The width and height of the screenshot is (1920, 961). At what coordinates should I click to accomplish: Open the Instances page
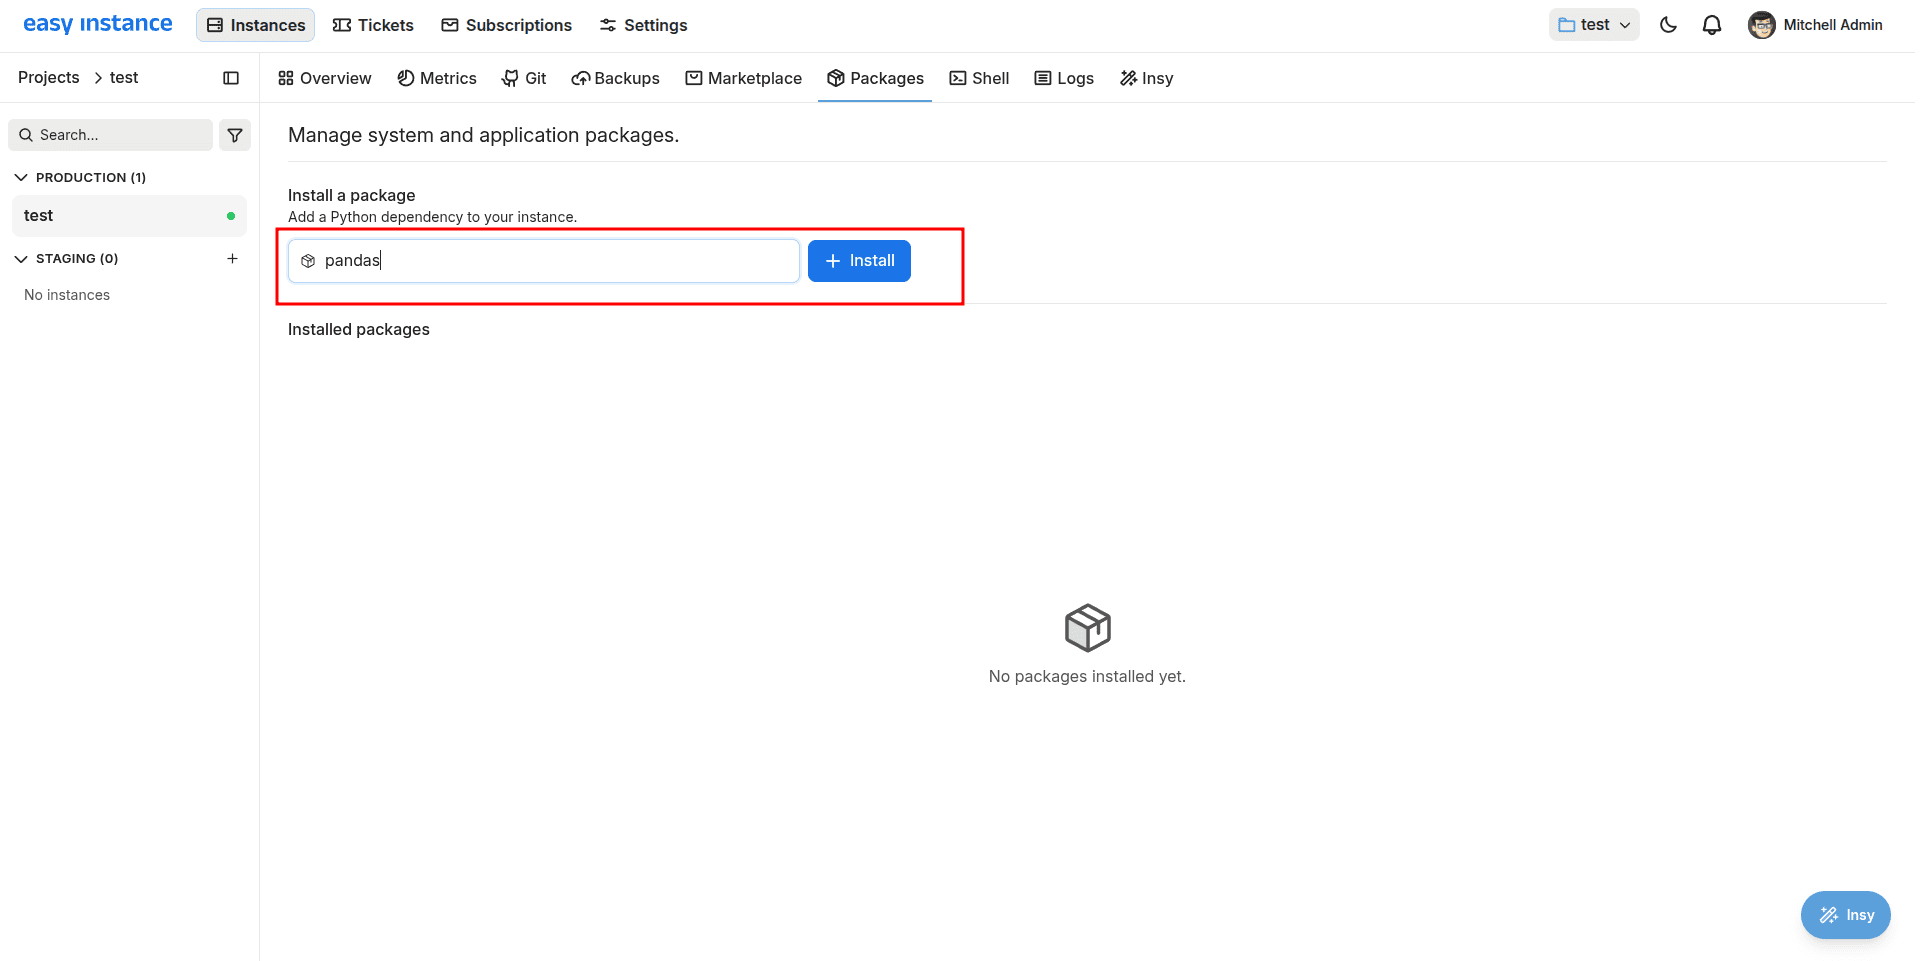click(x=256, y=25)
